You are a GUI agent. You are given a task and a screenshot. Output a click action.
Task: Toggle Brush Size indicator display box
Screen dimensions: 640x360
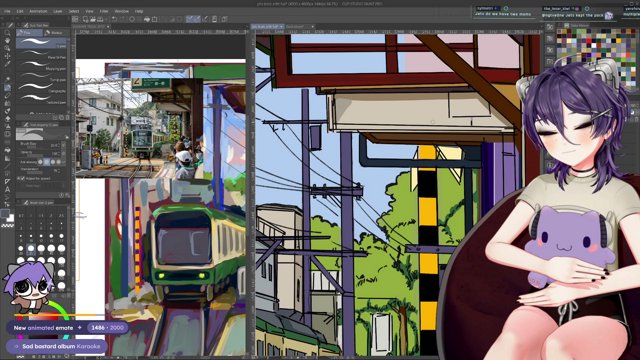click(63, 145)
